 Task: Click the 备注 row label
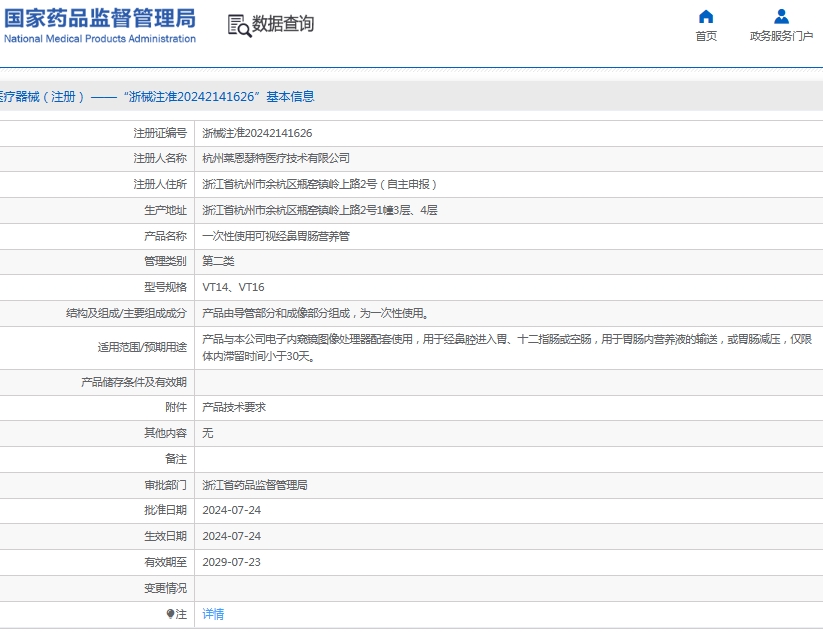coord(176,459)
